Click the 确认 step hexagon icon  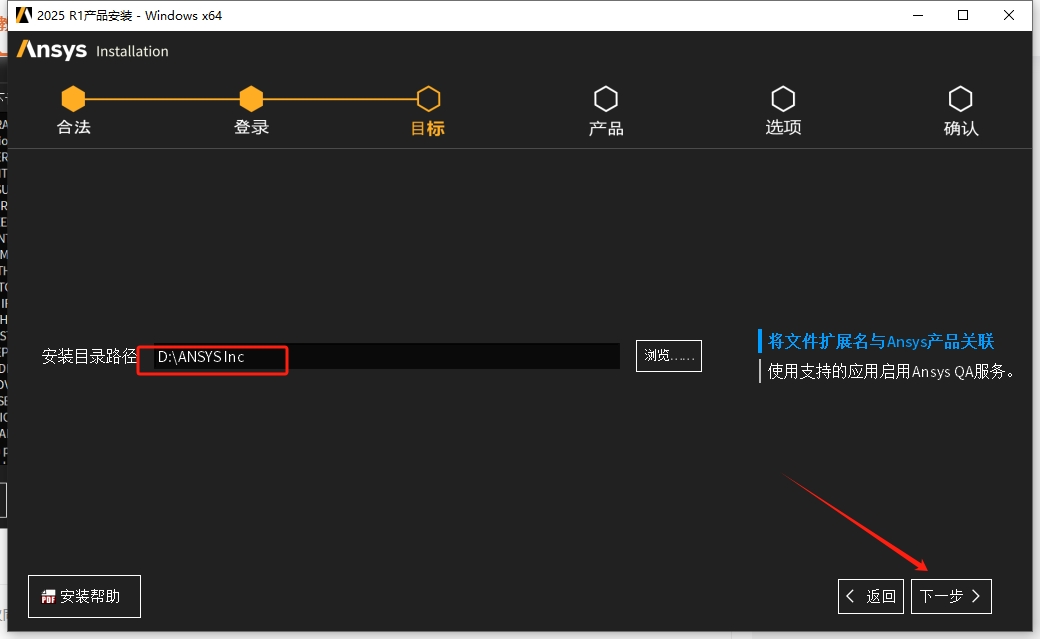[960, 99]
